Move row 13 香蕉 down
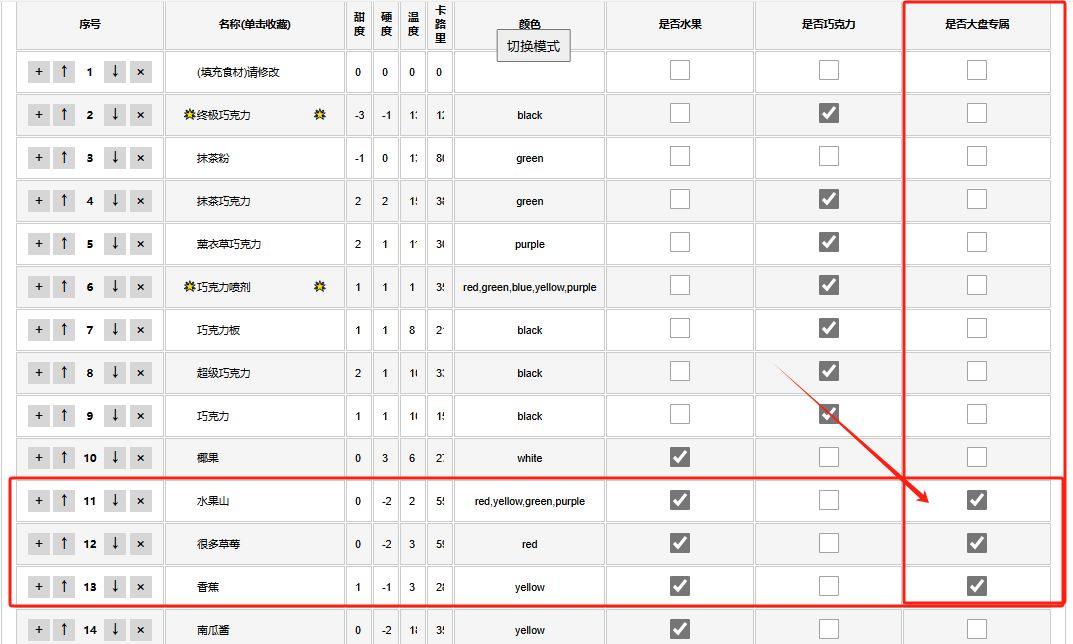This screenshot has width=1073, height=644. click(115, 587)
